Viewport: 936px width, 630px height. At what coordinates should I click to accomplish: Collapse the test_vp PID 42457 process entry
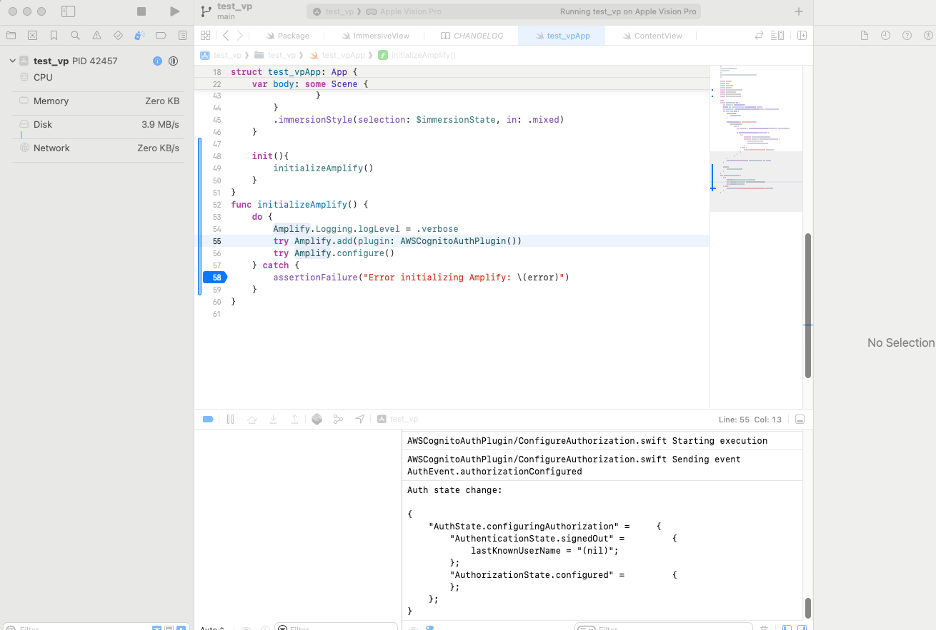(10, 61)
